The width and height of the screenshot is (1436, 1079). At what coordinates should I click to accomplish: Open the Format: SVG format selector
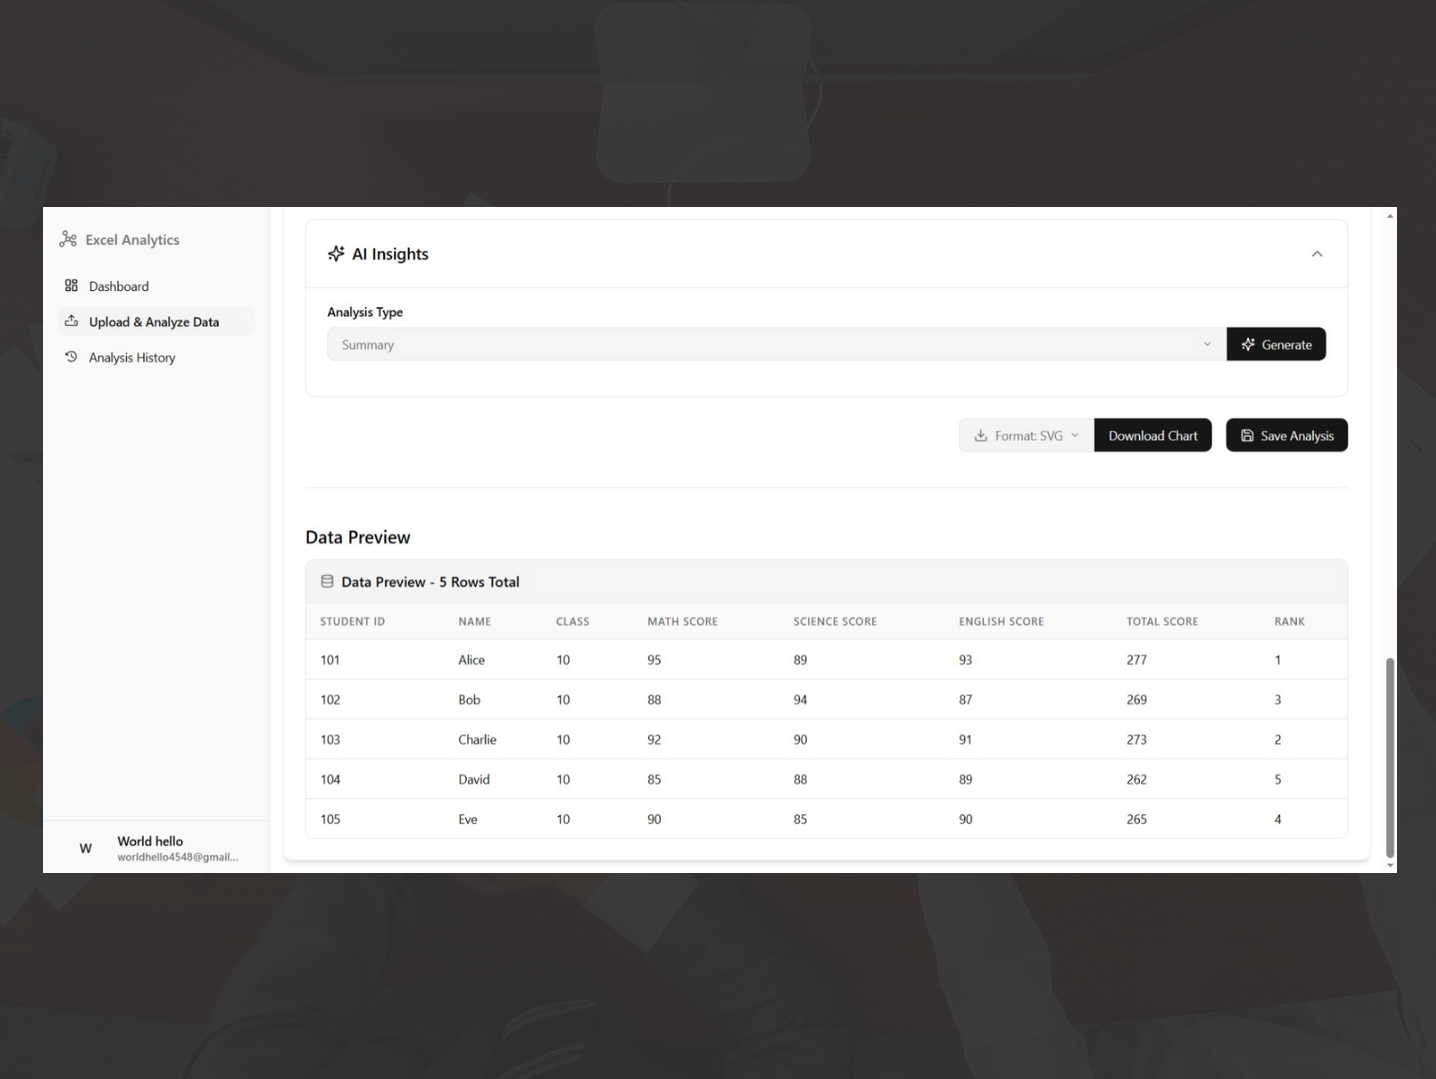point(1025,435)
